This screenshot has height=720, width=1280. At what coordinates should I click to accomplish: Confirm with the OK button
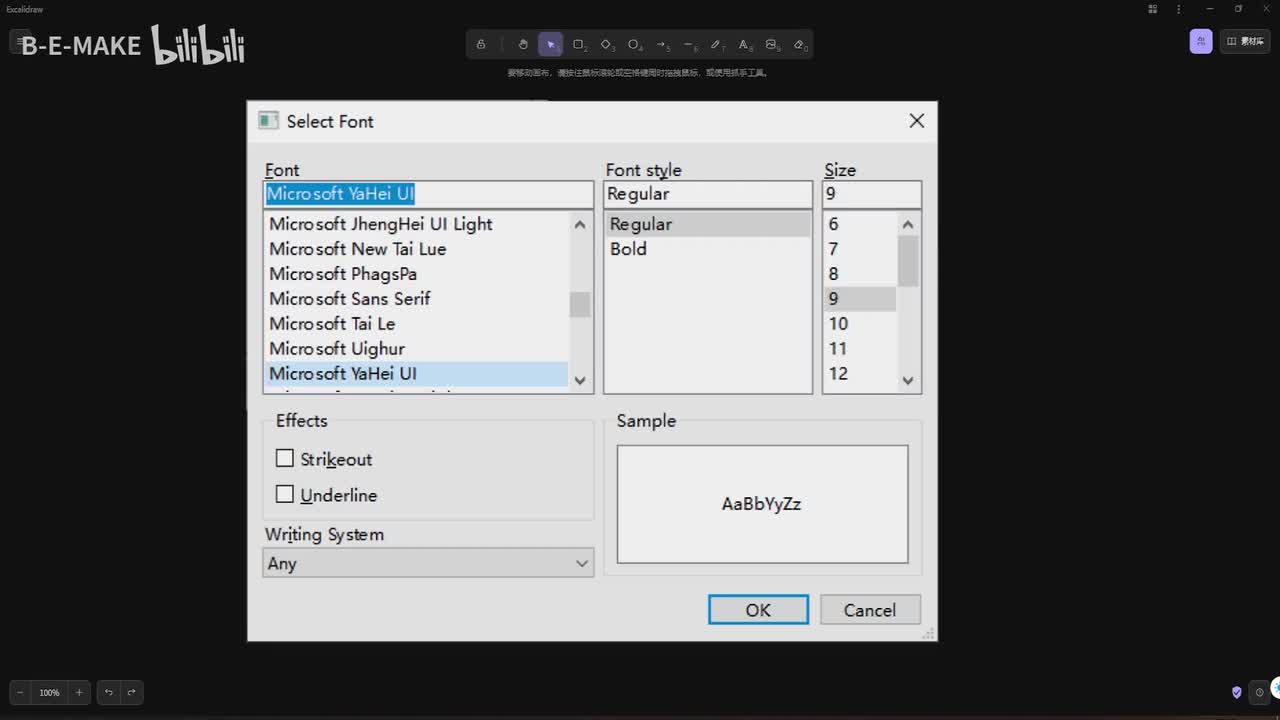coord(758,610)
